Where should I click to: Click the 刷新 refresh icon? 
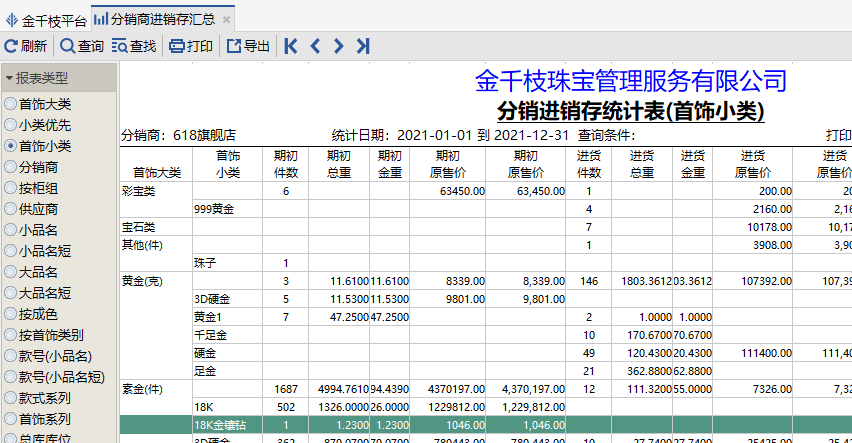[x=11, y=46]
